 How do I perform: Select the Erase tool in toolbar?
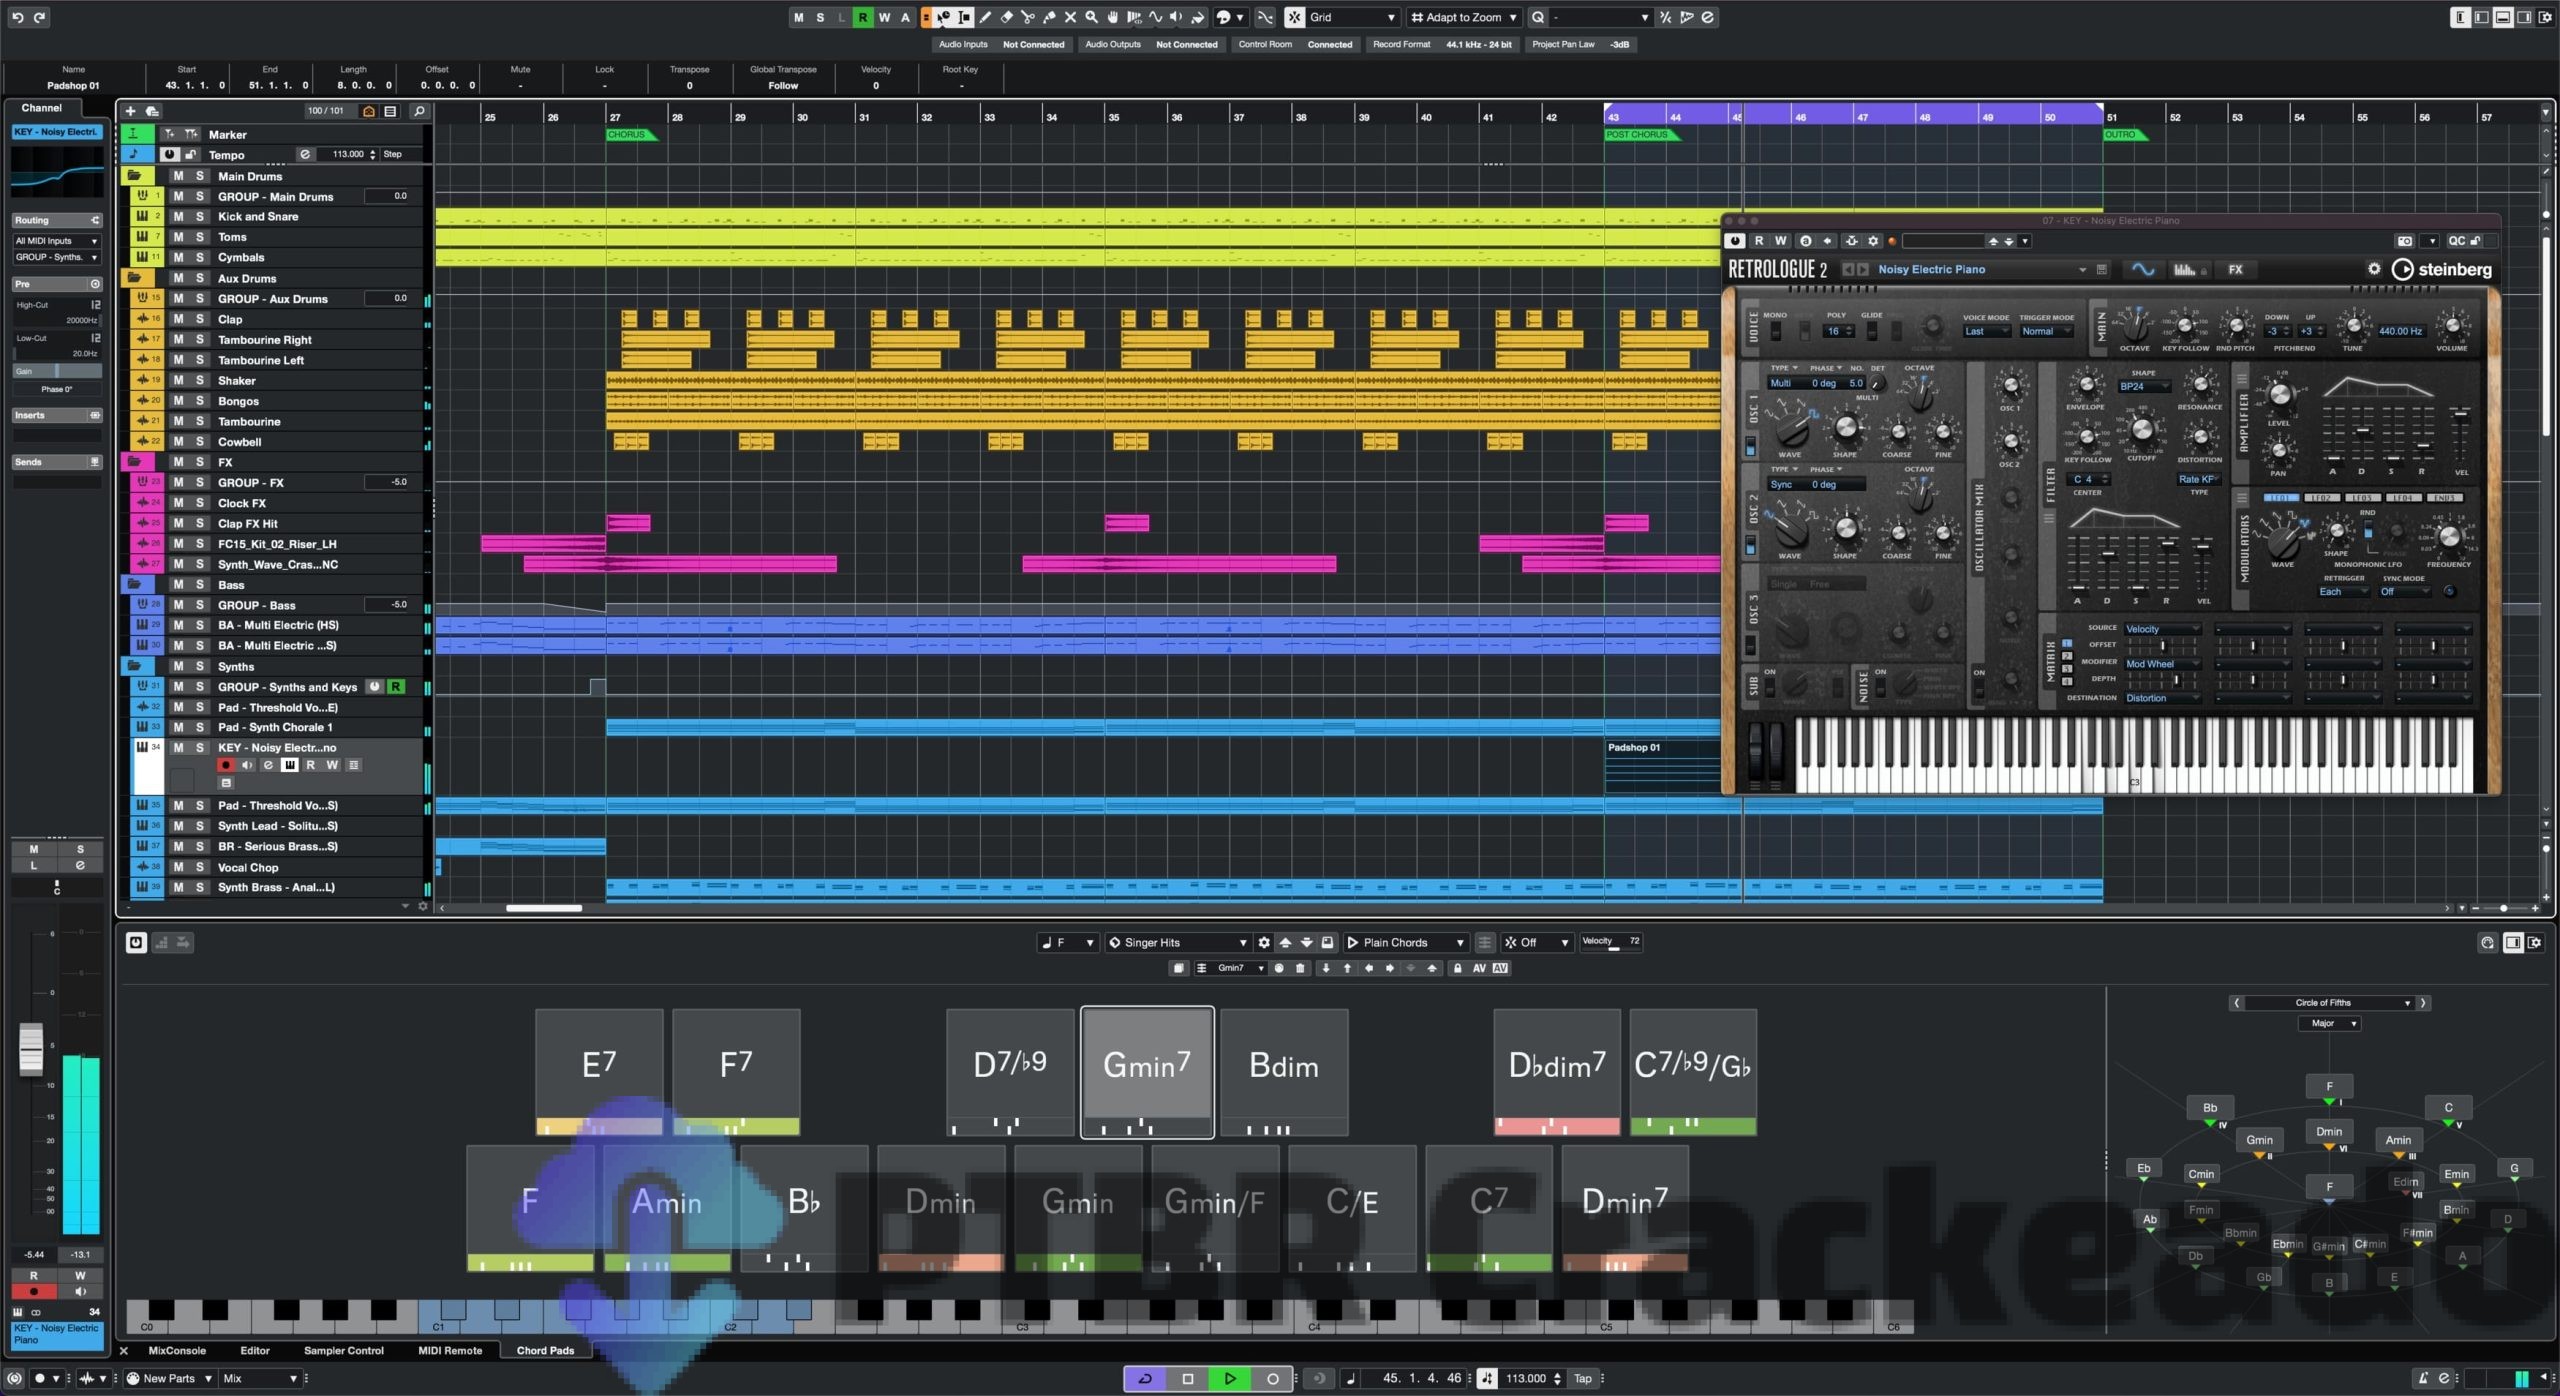pos(1007,17)
